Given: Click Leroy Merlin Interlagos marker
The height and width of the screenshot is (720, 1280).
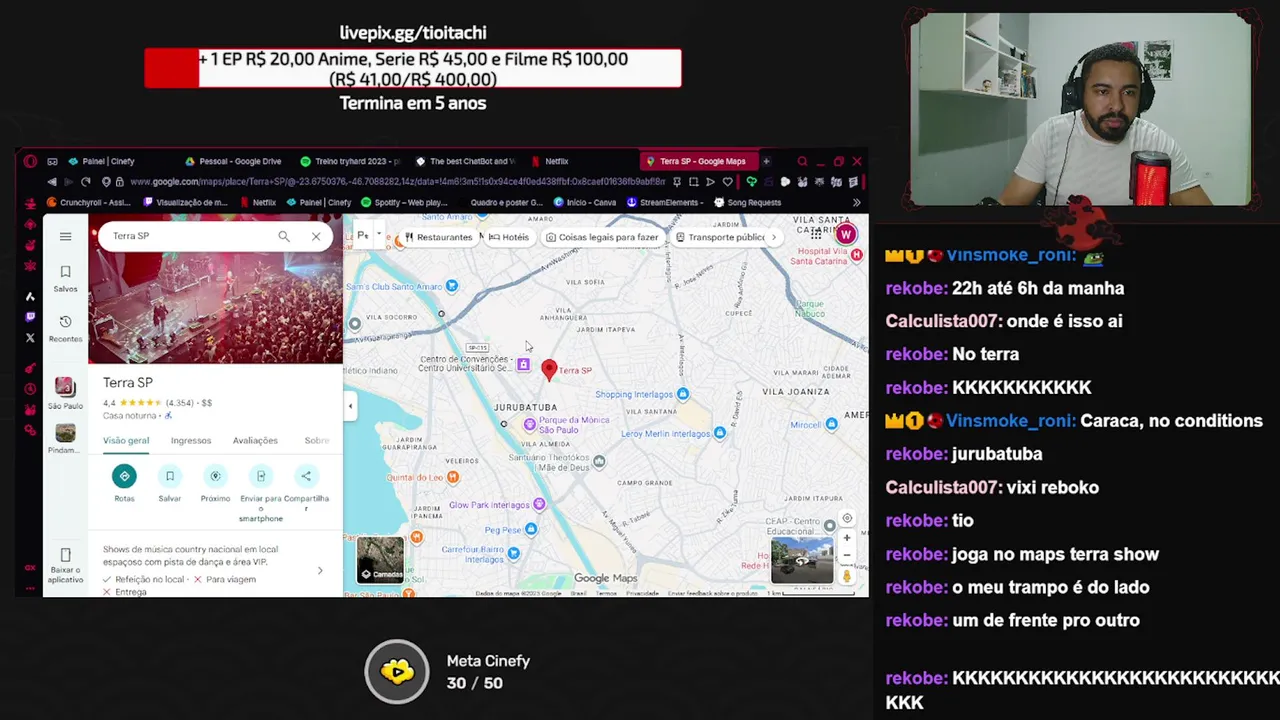Looking at the screenshot, I should pyautogui.click(x=719, y=433).
